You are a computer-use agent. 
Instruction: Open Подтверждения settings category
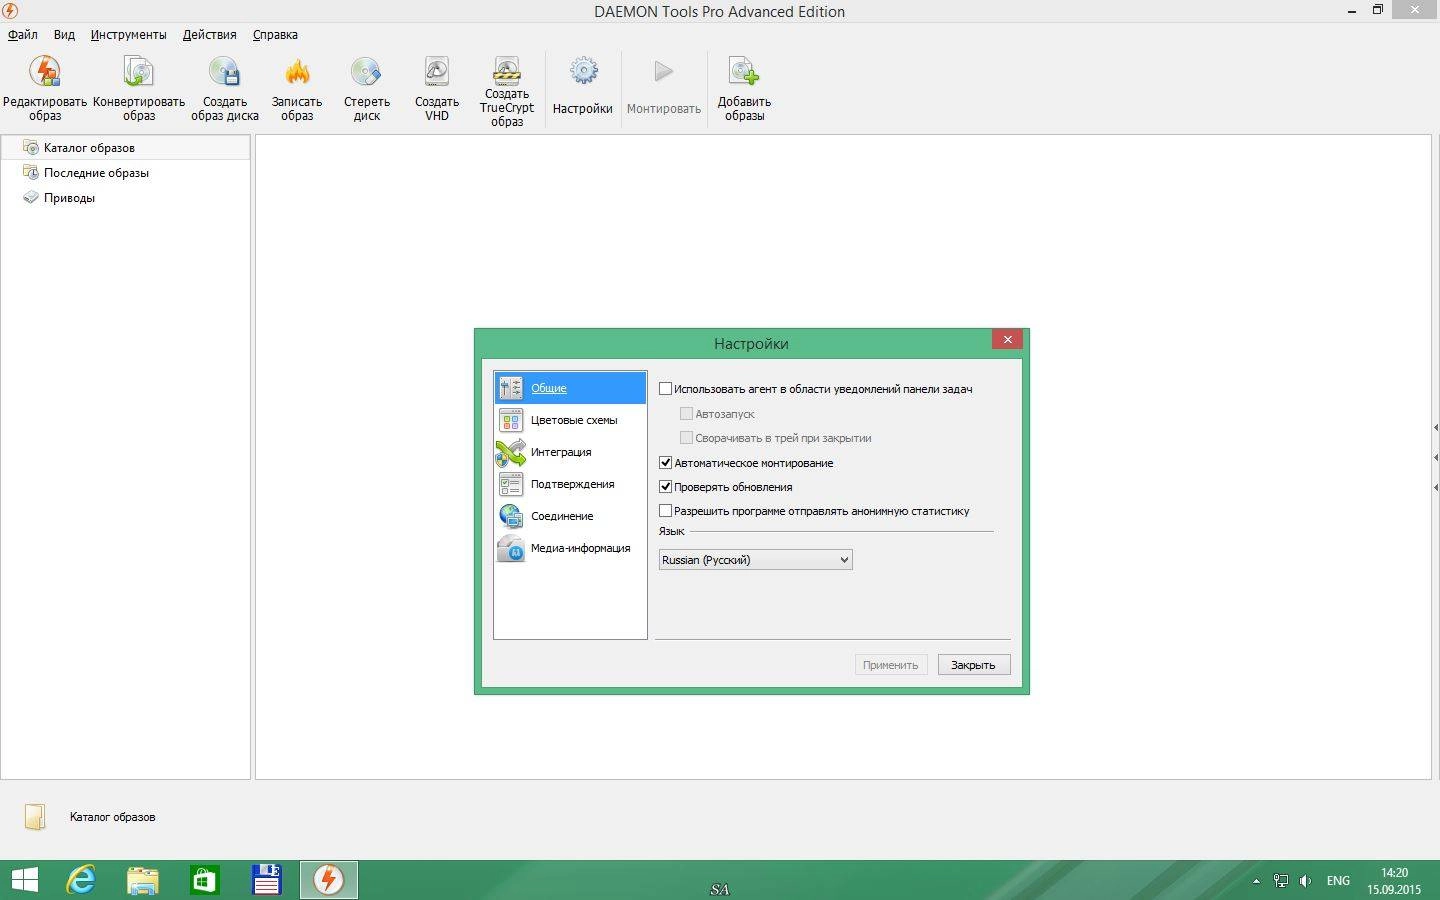[570, 484]
